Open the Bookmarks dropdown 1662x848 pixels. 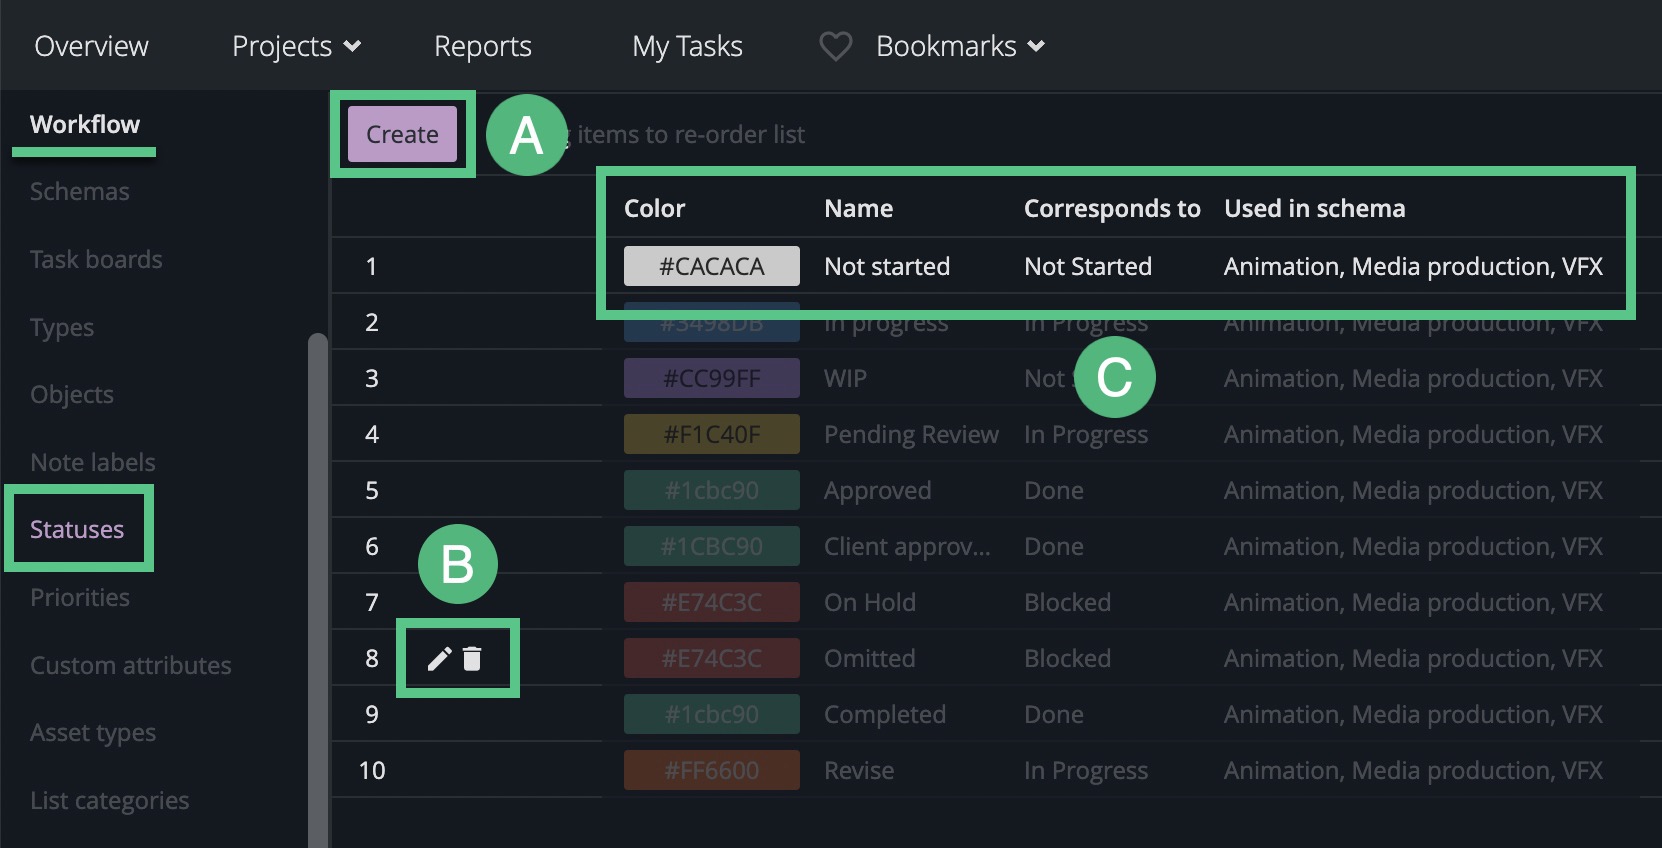960,46
